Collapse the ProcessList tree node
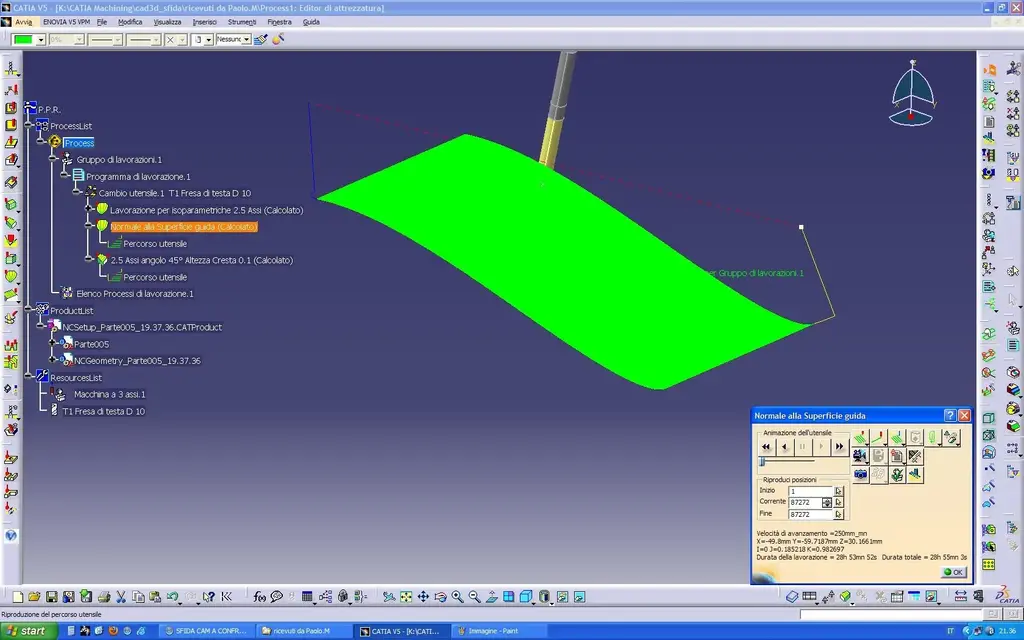The width and height of the screenshot is (1024, 640). pos(29,126)
